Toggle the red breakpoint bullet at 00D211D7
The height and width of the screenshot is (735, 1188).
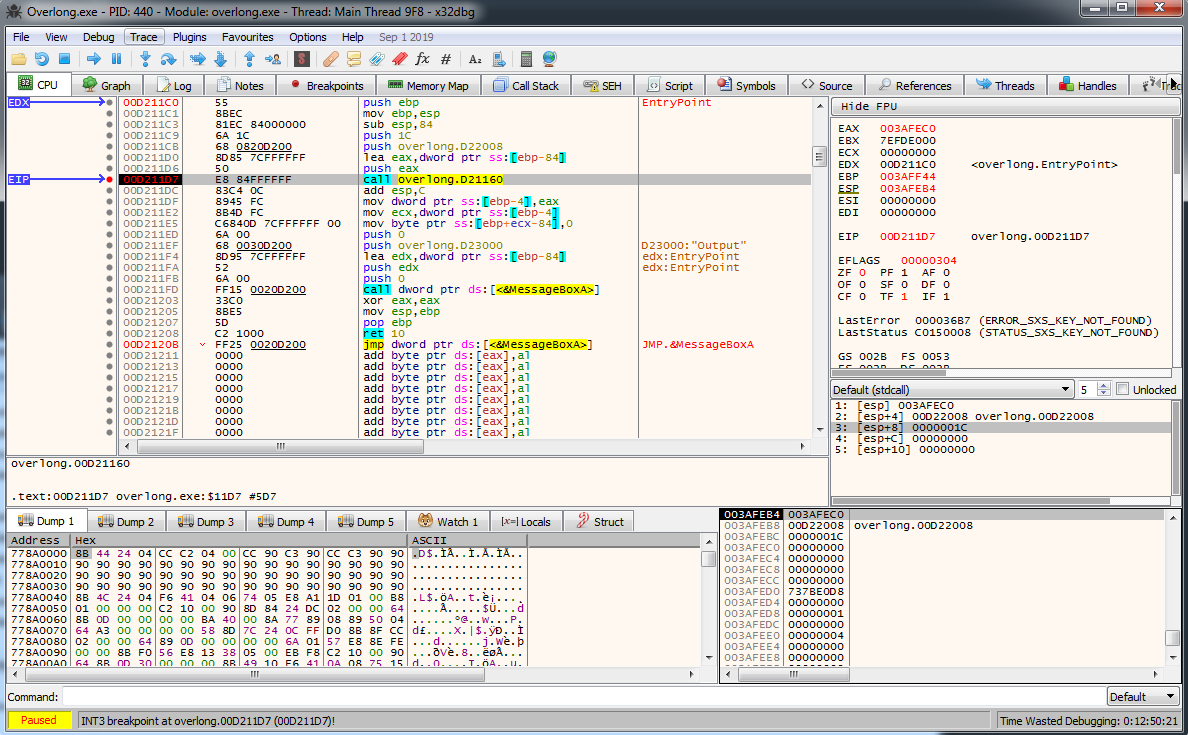[x=110, y=180]
